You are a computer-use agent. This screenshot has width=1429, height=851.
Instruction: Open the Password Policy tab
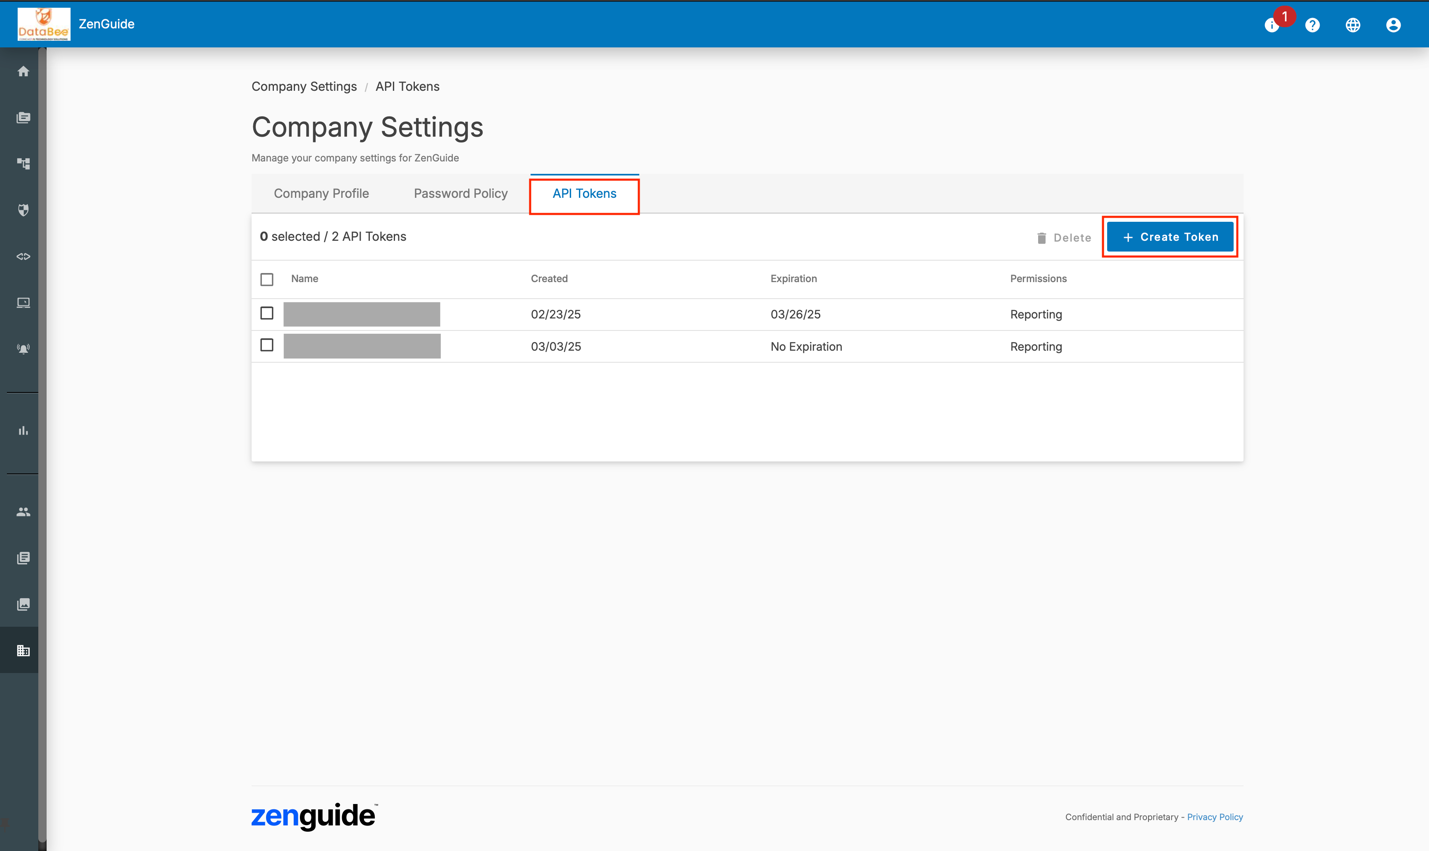[x=460, y=194]
